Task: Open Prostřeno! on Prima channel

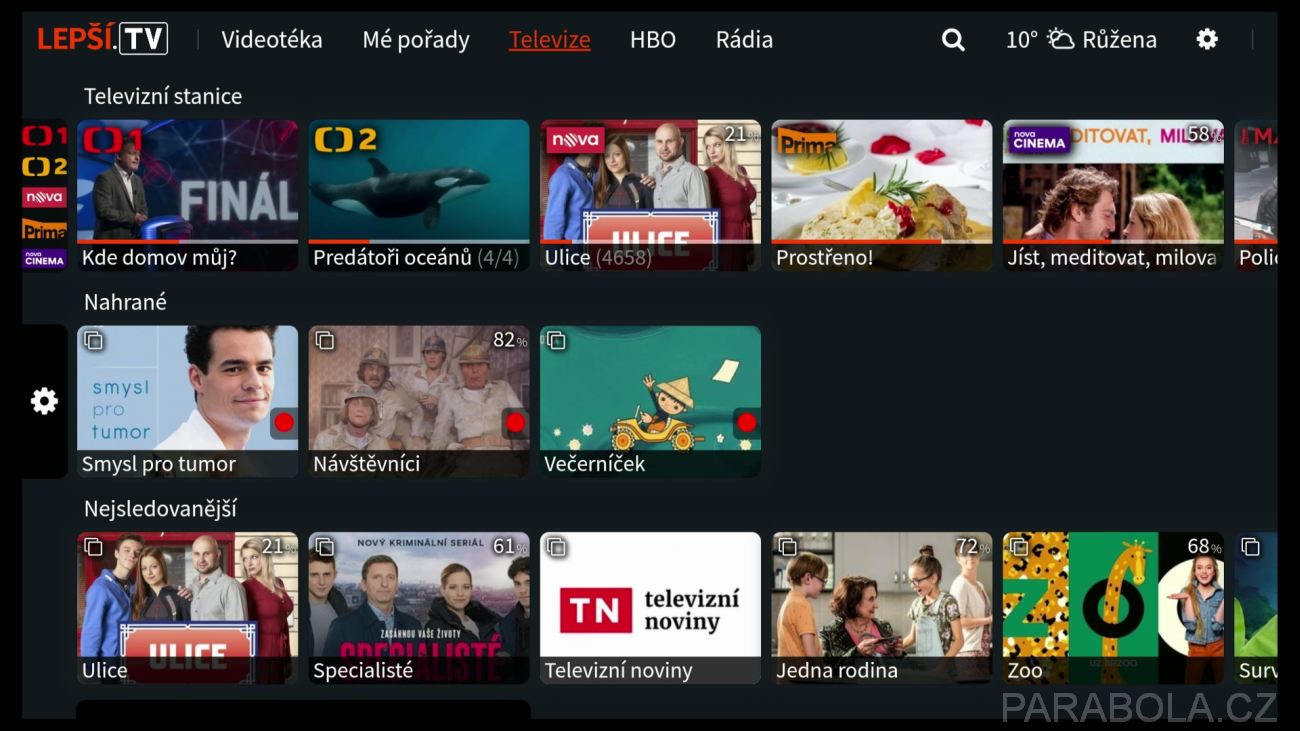Action: 882,195
